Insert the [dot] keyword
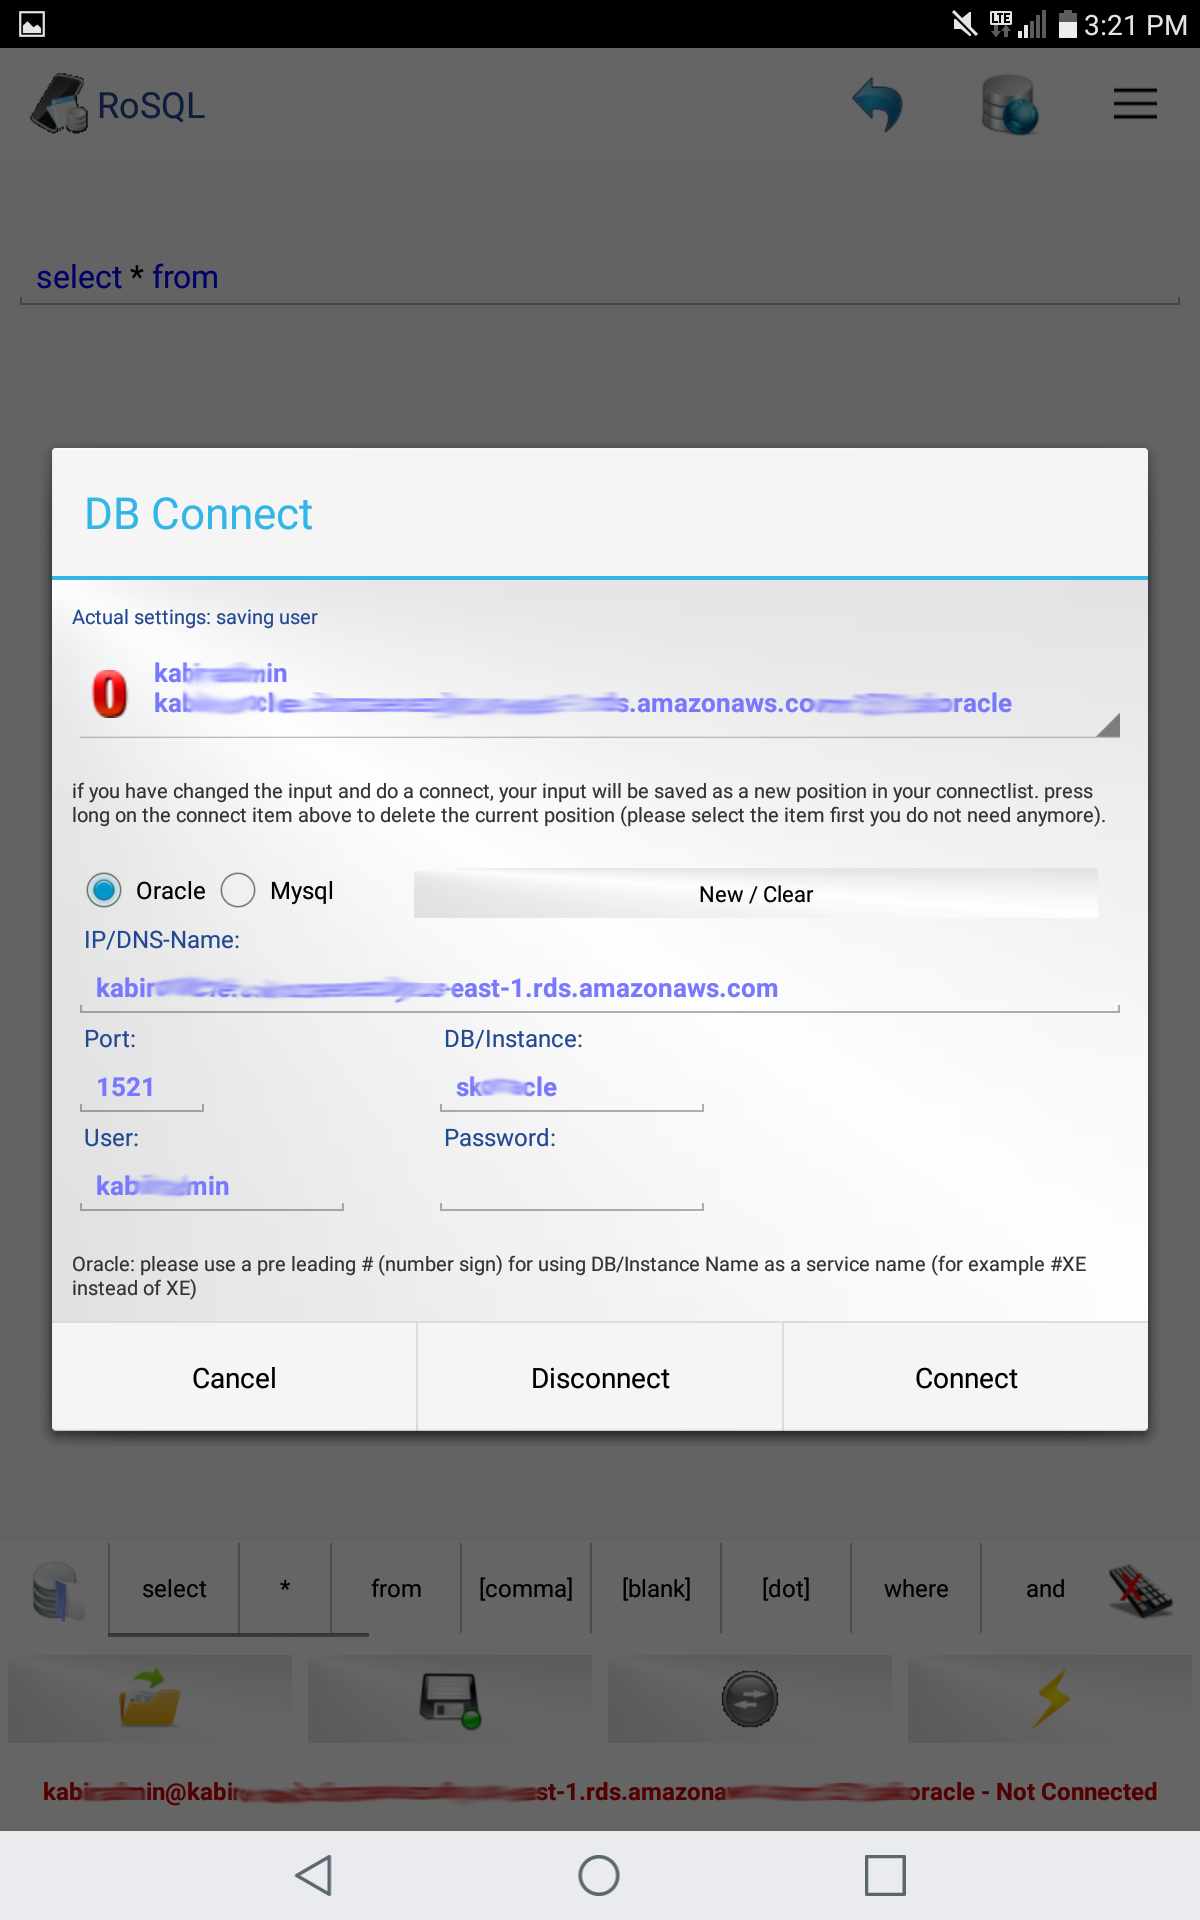This screenshot has width=1200, height=1920. coord(786,1588)
